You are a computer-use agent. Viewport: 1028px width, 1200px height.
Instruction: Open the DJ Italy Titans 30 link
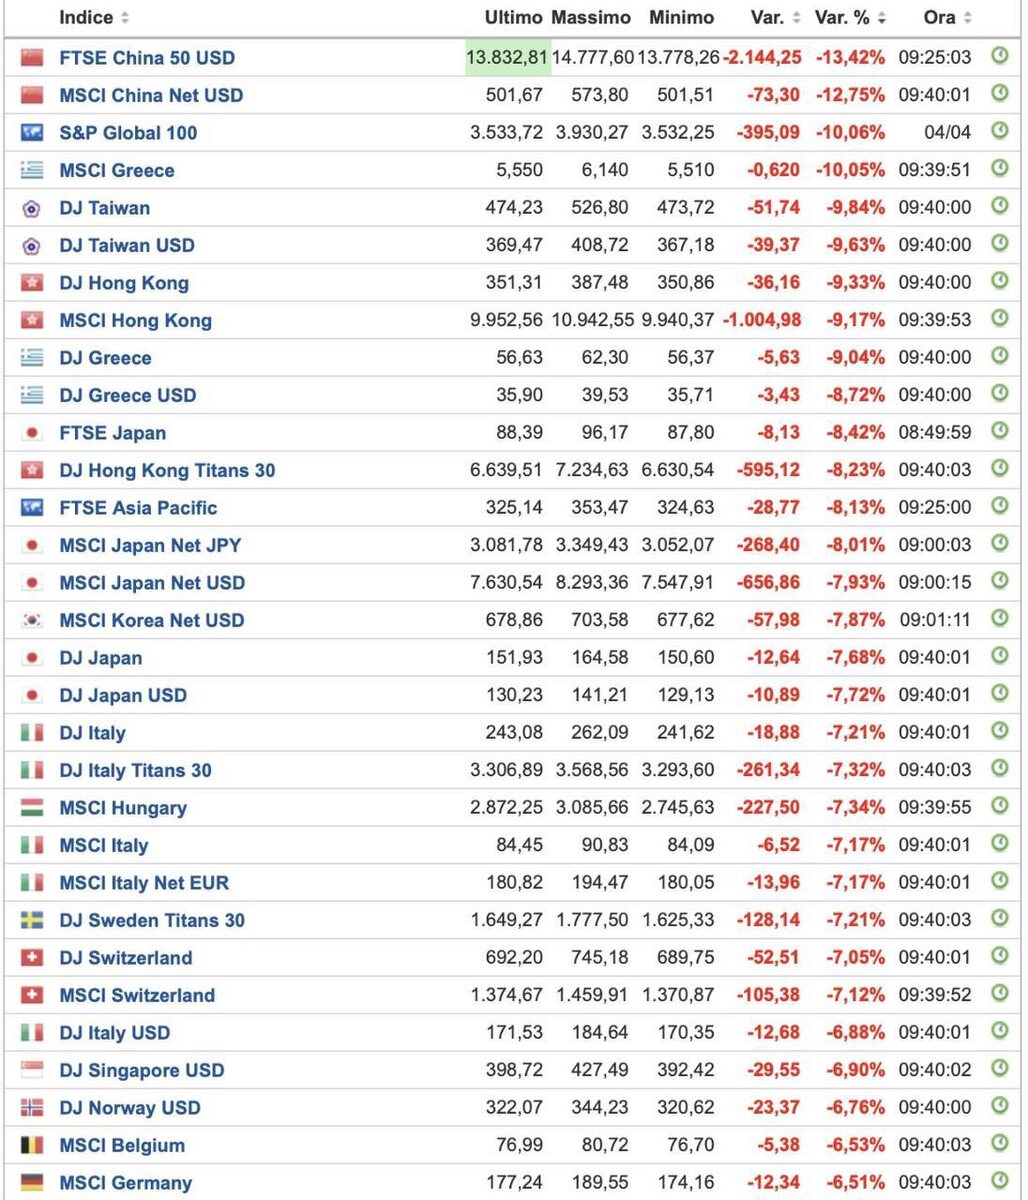coord(135,770)
